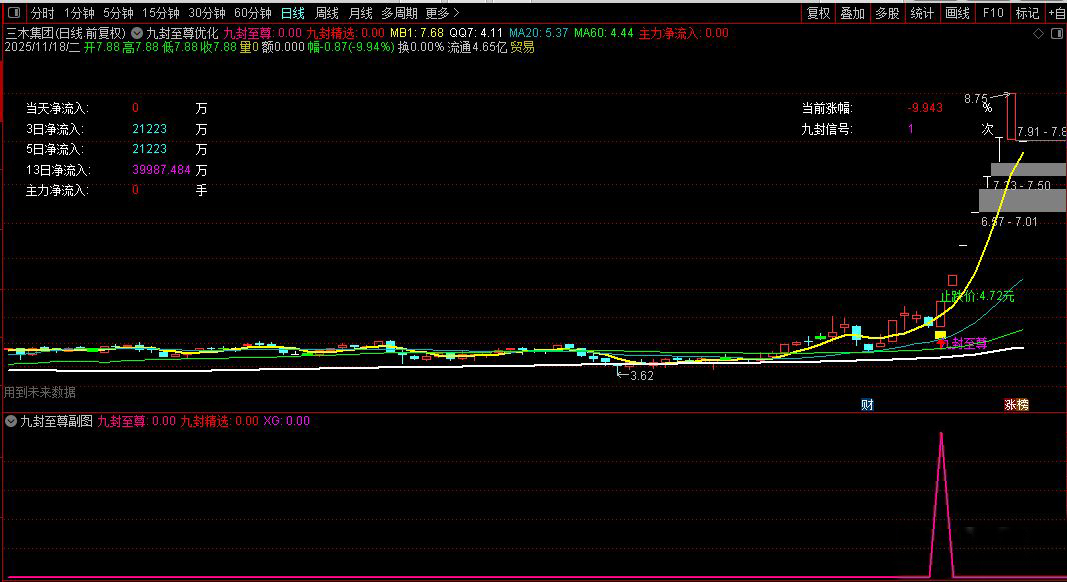This screenshot has width=1067, height=582.
Task: Switch to 1分钟 chart period
Action: click(x=79, y=13)
